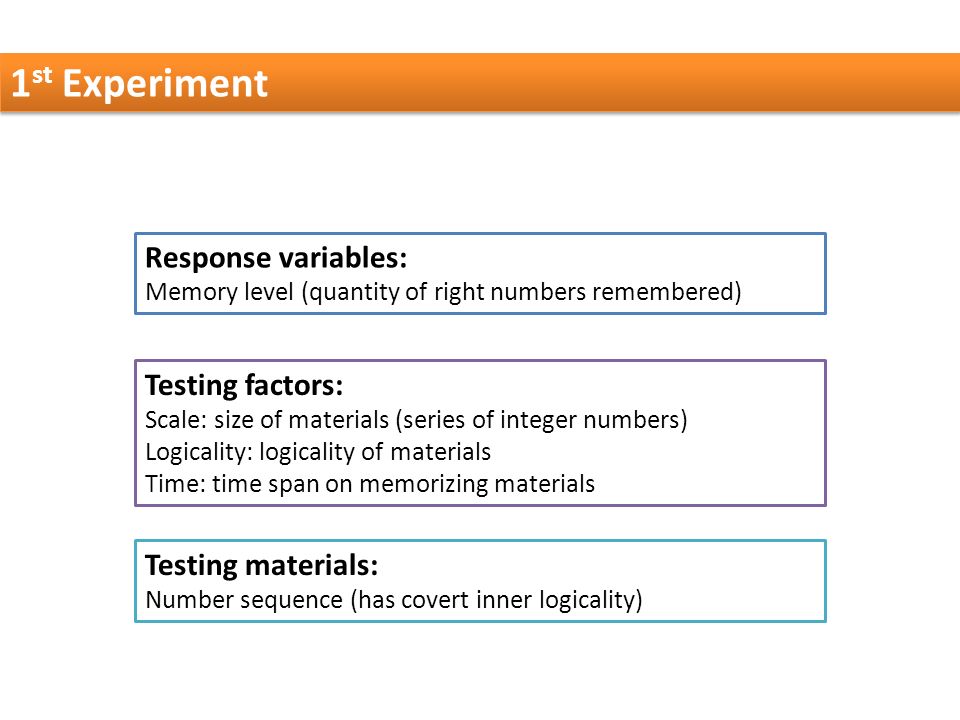Select the 'Scale: size of materials' line
The height and width of the screenshot is (720, 960).
point(416,420)
